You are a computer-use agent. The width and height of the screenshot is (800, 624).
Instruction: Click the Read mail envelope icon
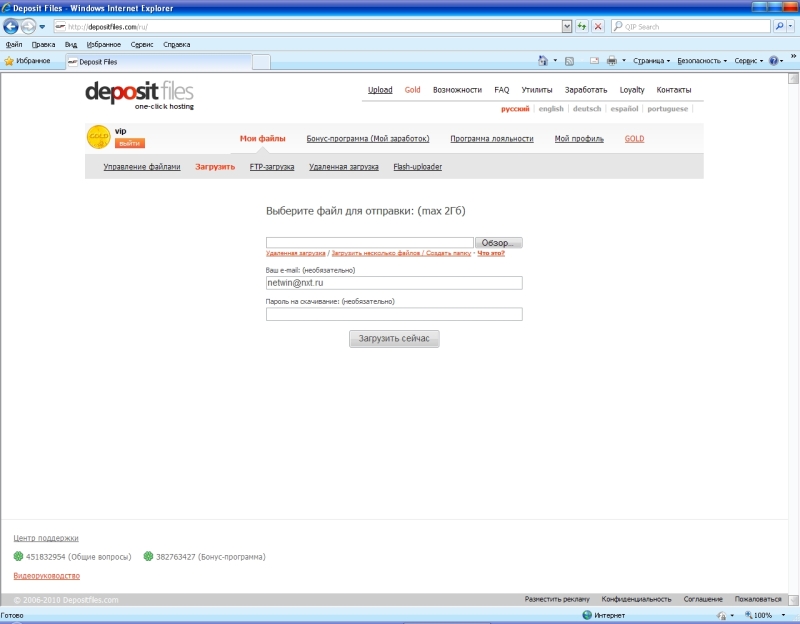[594, 61]
